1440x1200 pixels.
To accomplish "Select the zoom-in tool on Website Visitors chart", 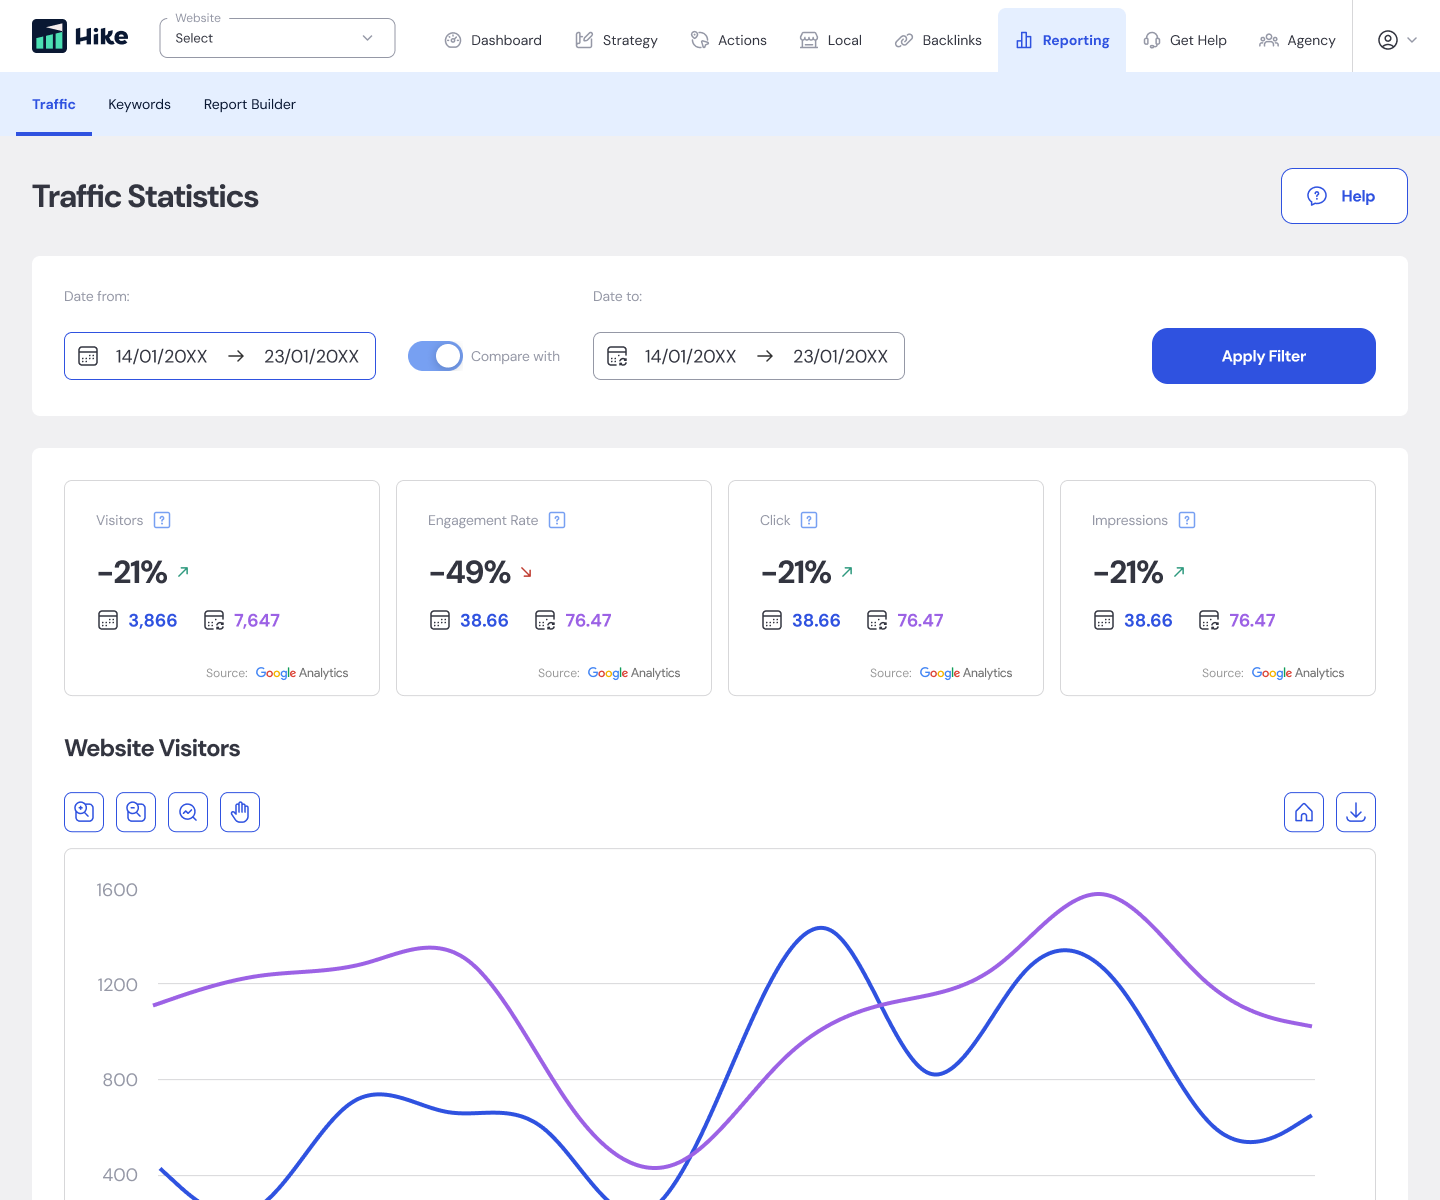I will point(84,812).
